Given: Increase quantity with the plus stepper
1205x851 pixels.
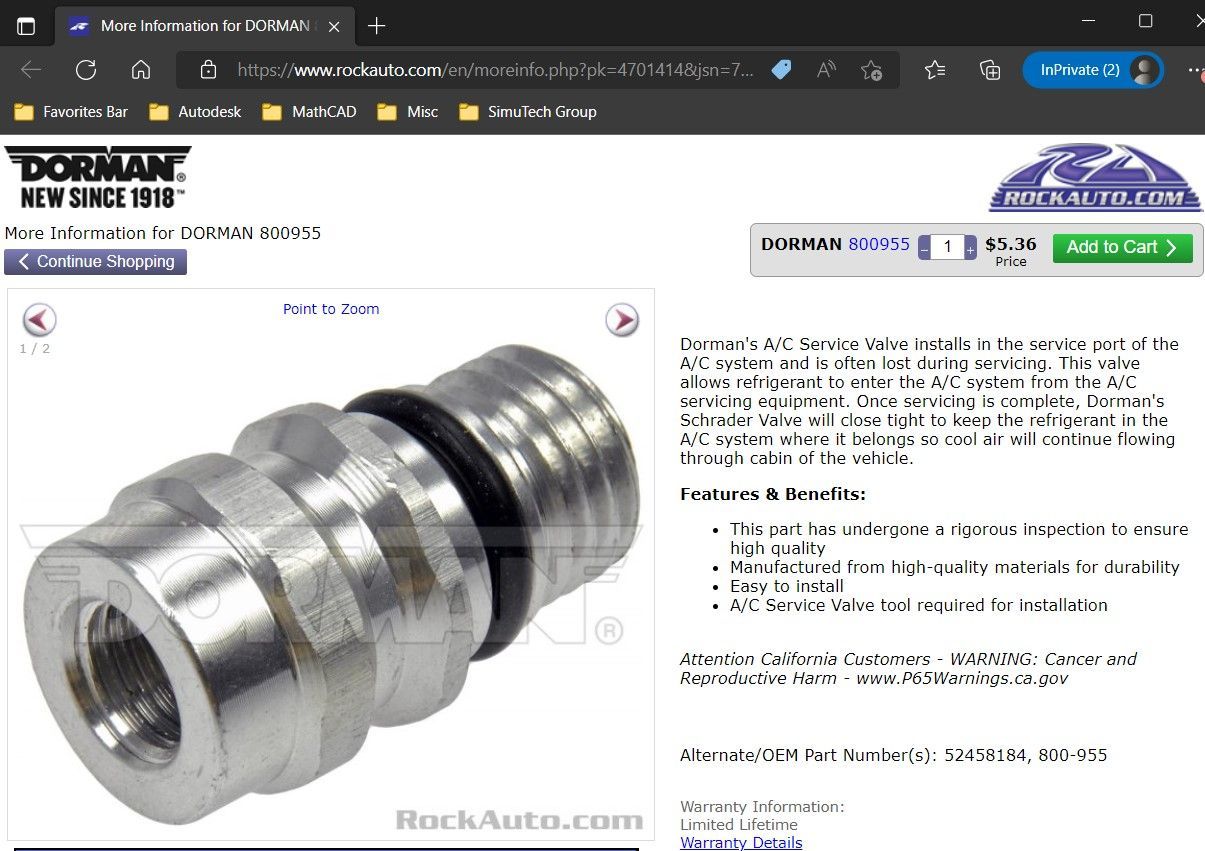Looking at the screenshot, I should [x=970, y=248].
